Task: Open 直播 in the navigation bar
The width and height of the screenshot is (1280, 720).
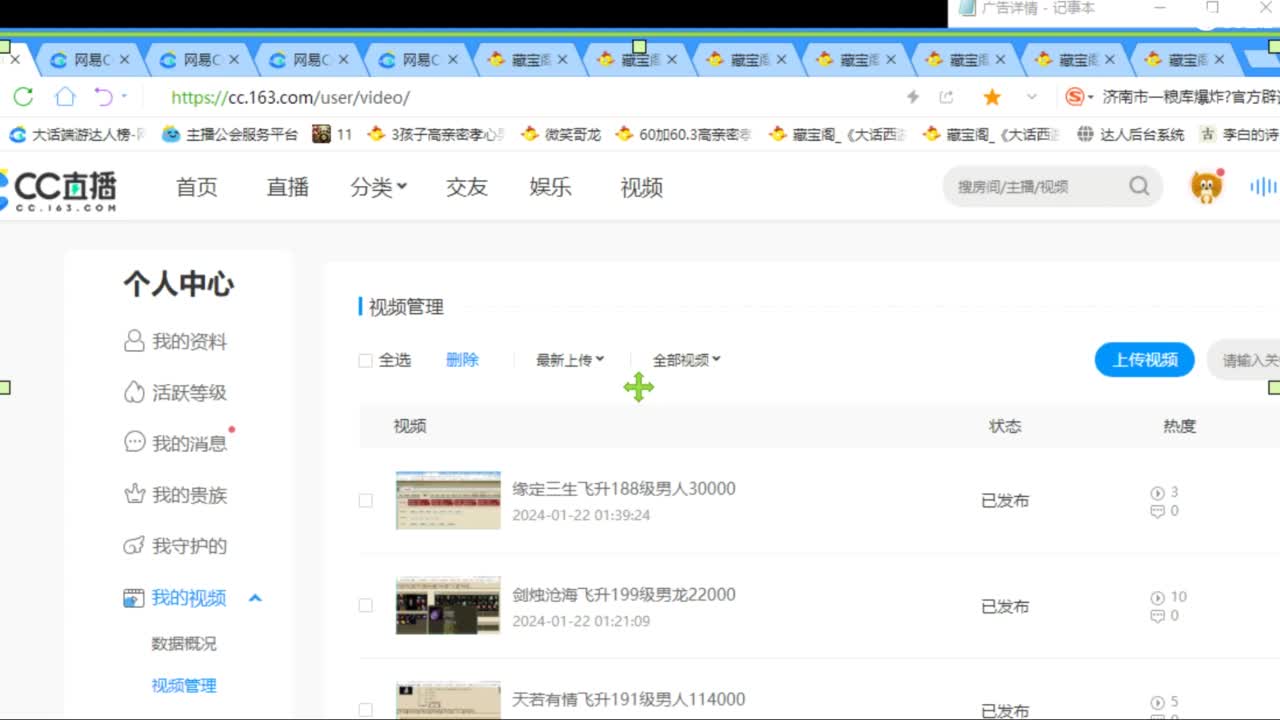Action: click(x=287, y=187)
